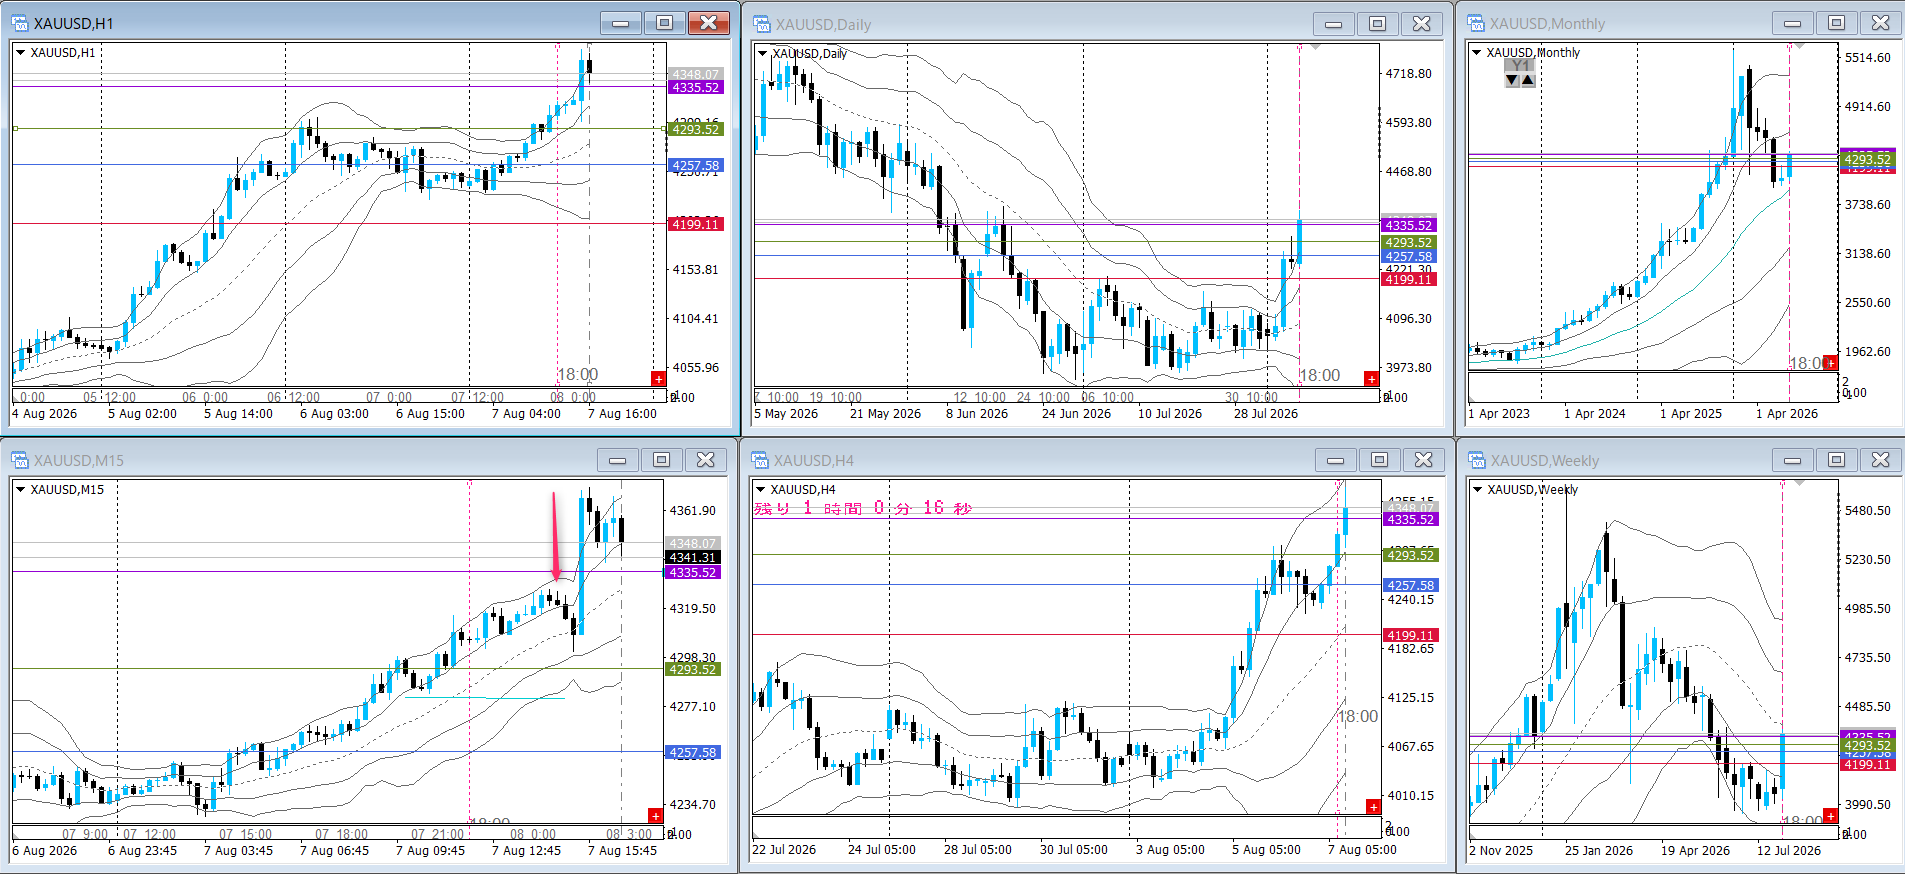
Task: Click the purple 4335.52 price label in Daily chart
Action: [1409, 225]
